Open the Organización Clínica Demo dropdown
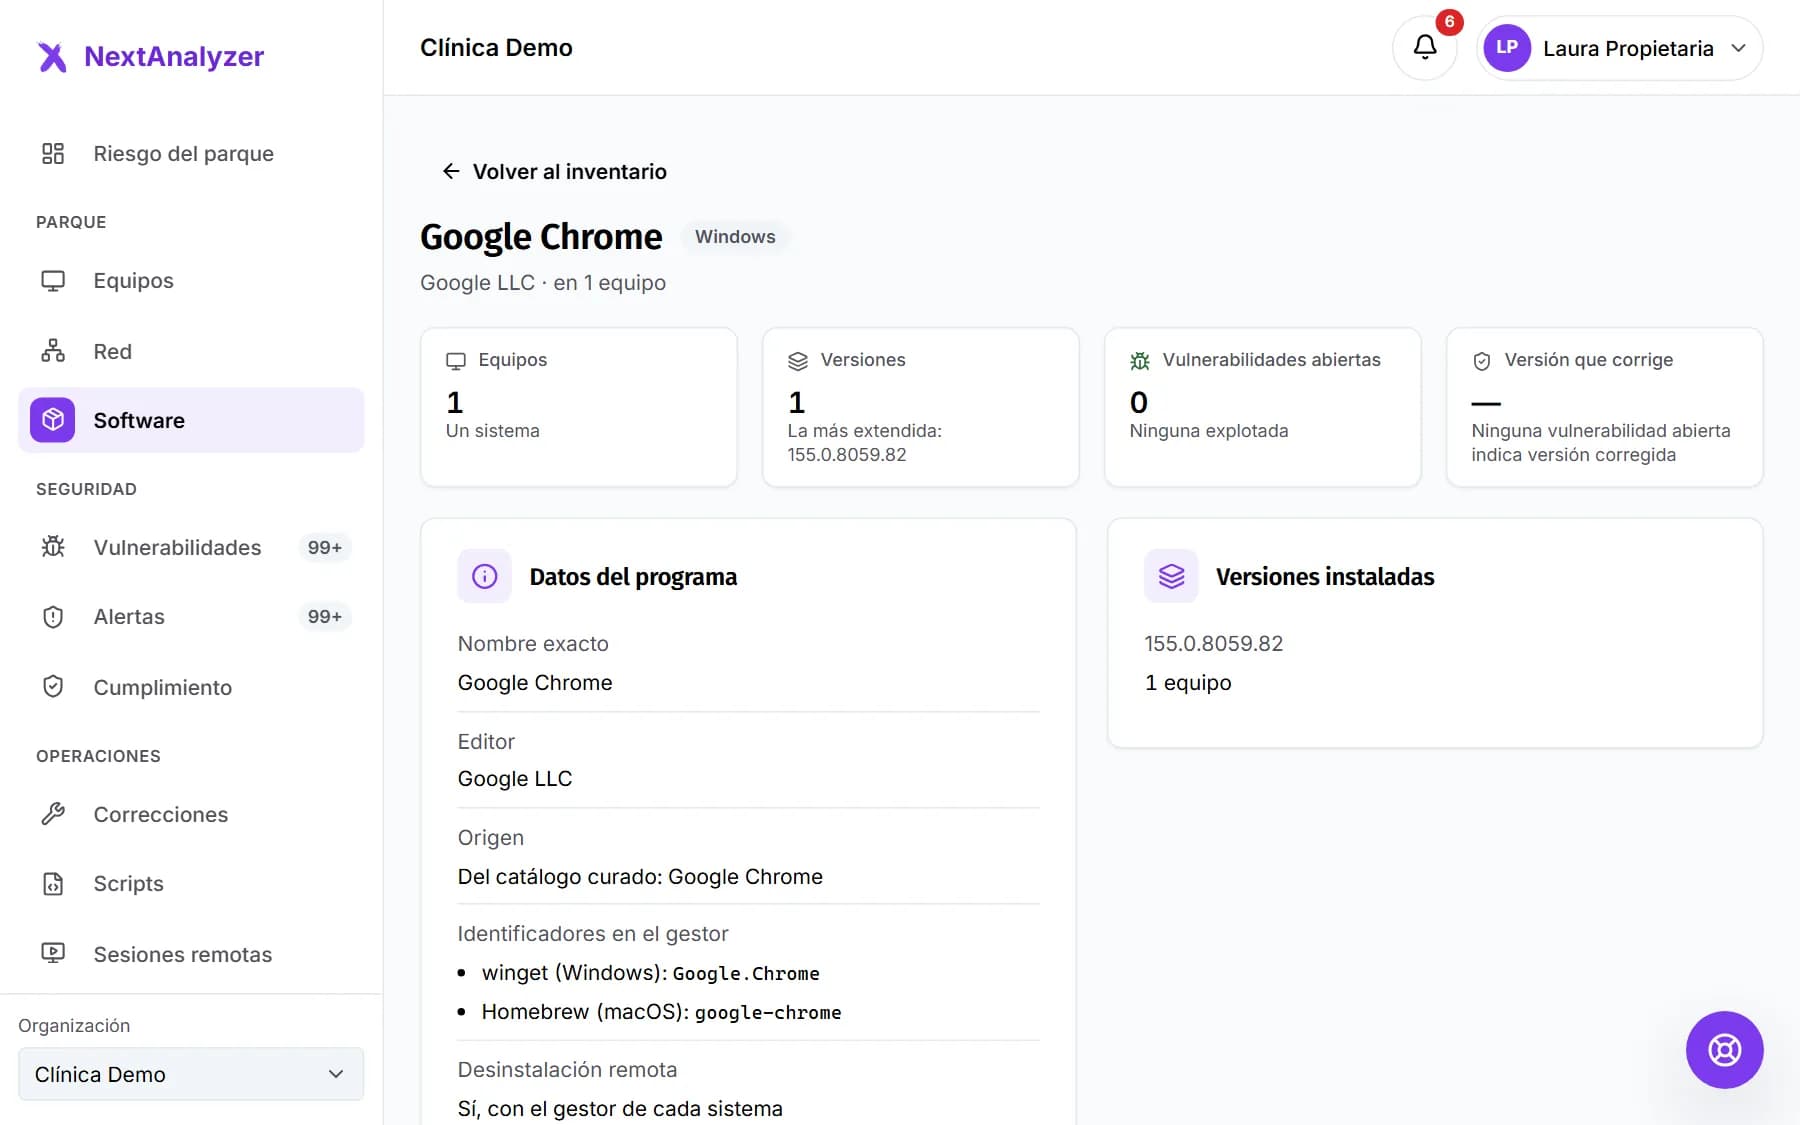This screenshot has height=1125, width=1800. pos(191,1074)
